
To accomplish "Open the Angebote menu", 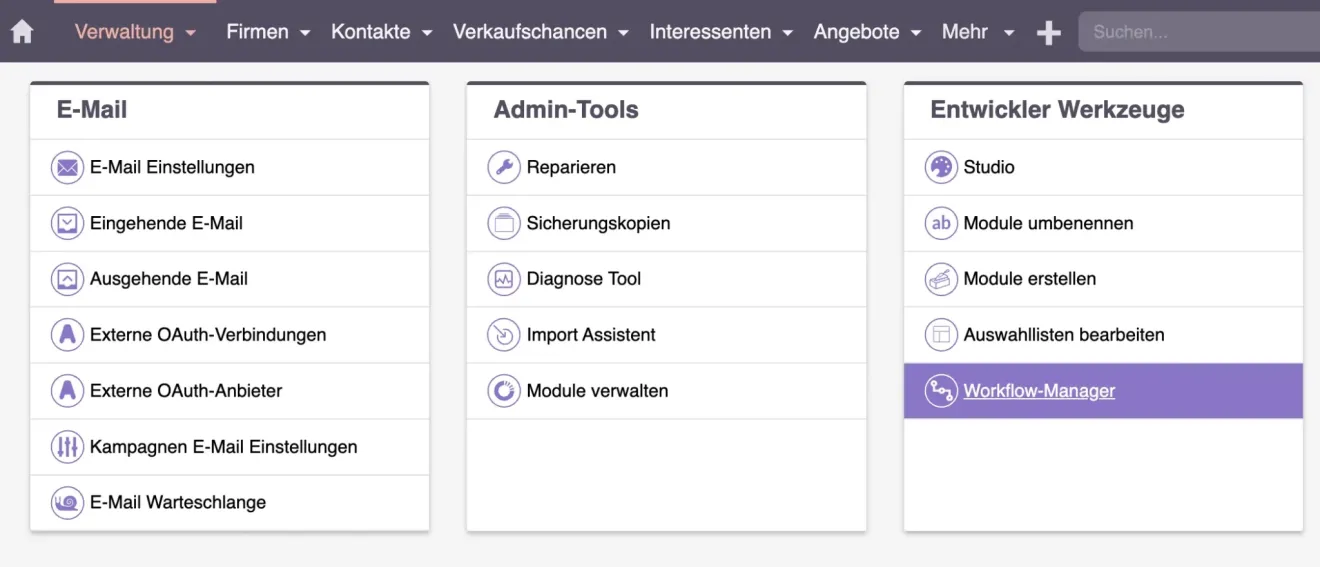I will (x=857, y=32).
